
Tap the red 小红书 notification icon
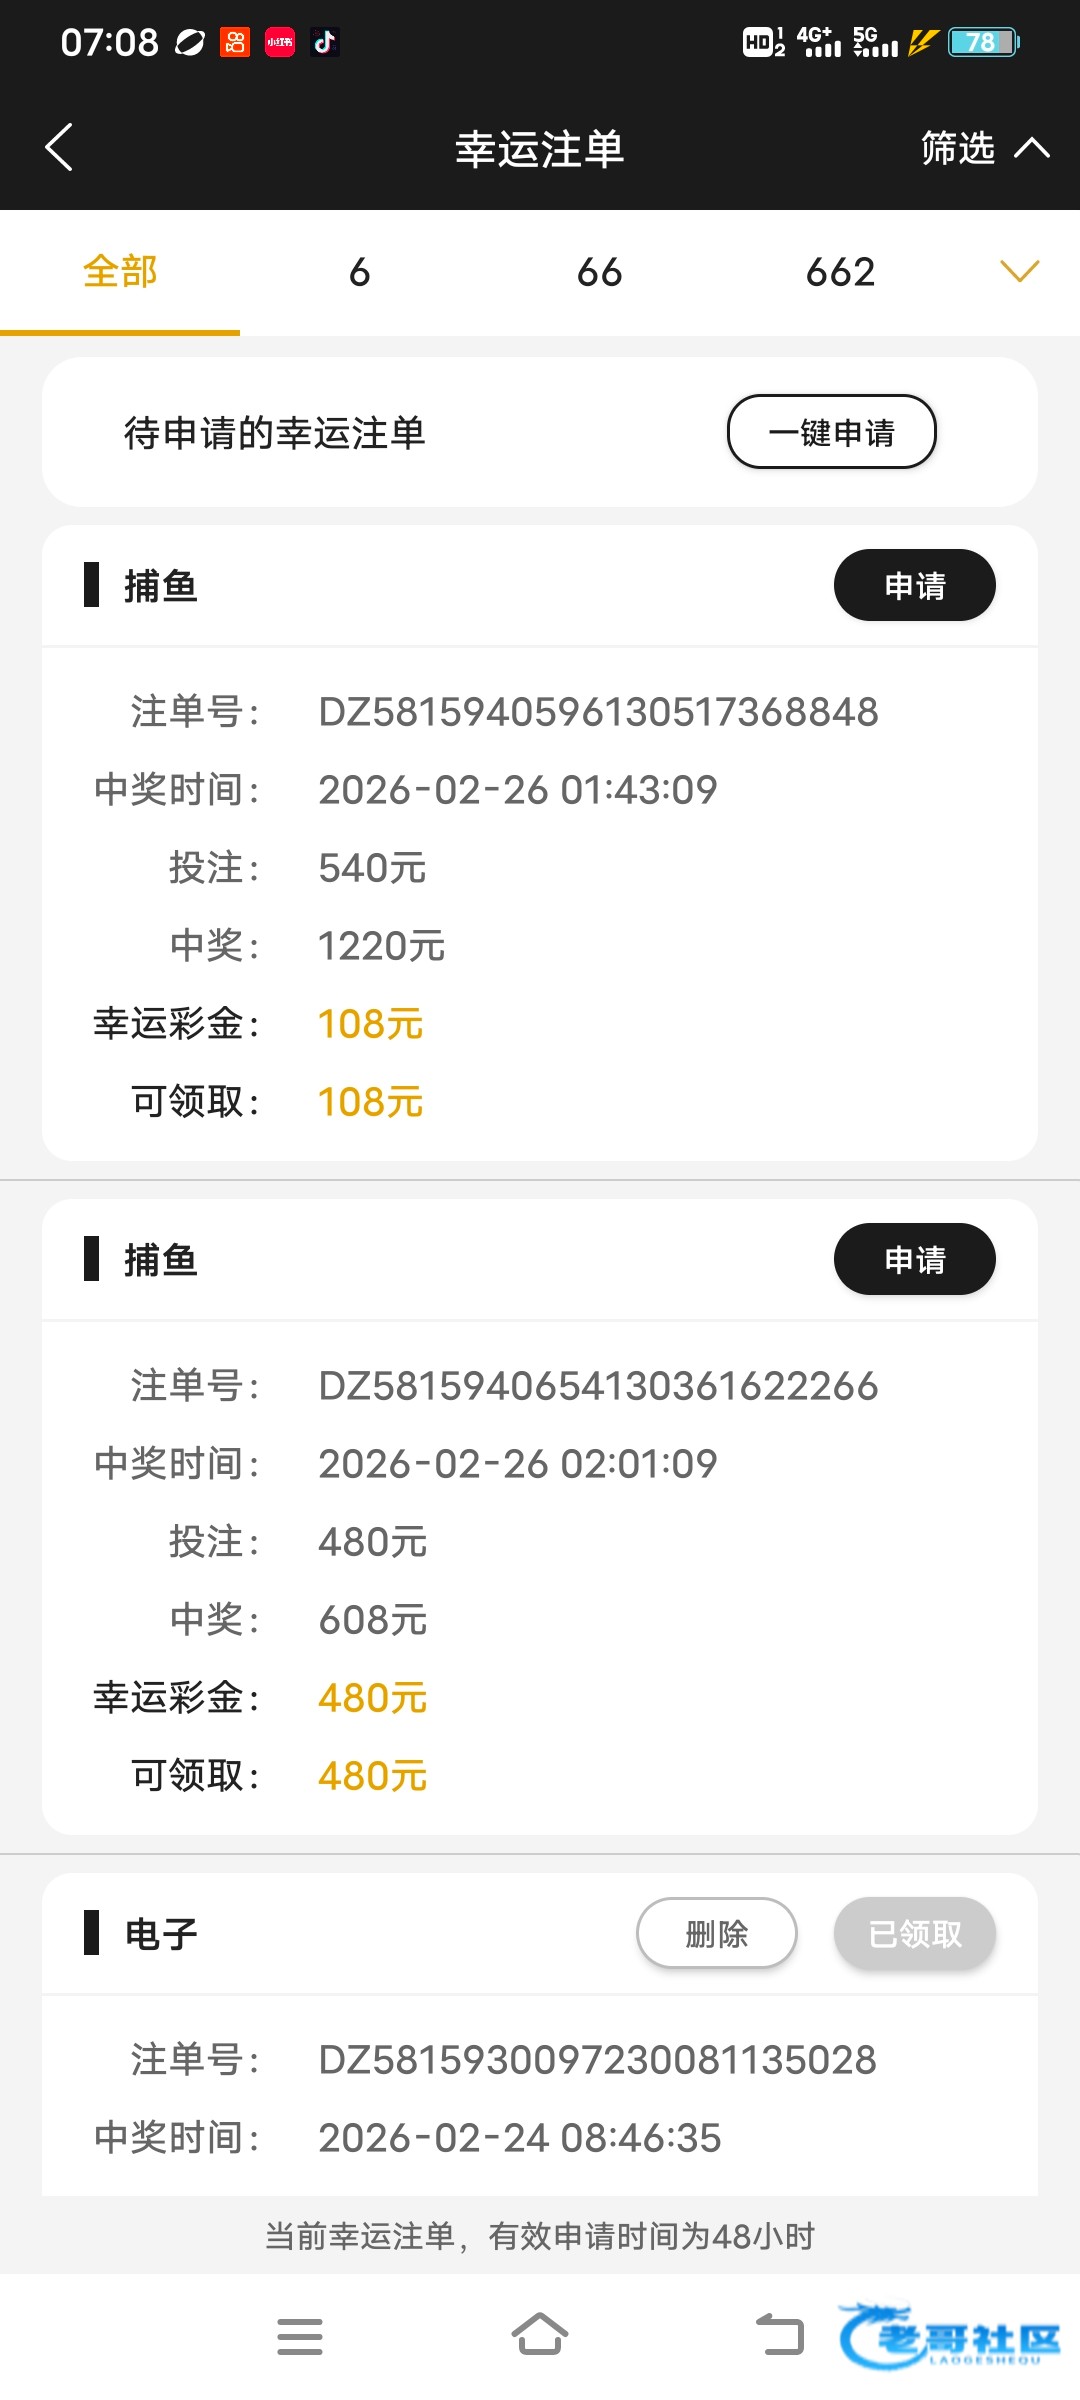(280, 42)
